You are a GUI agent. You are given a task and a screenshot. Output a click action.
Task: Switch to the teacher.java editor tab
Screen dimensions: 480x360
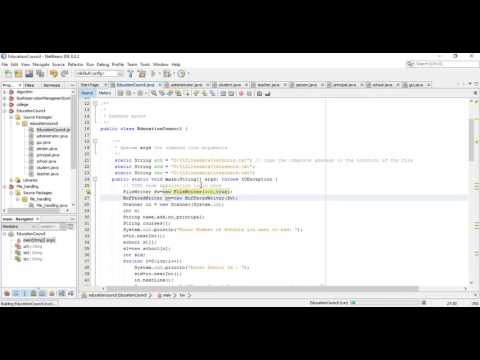click(268, 85)
